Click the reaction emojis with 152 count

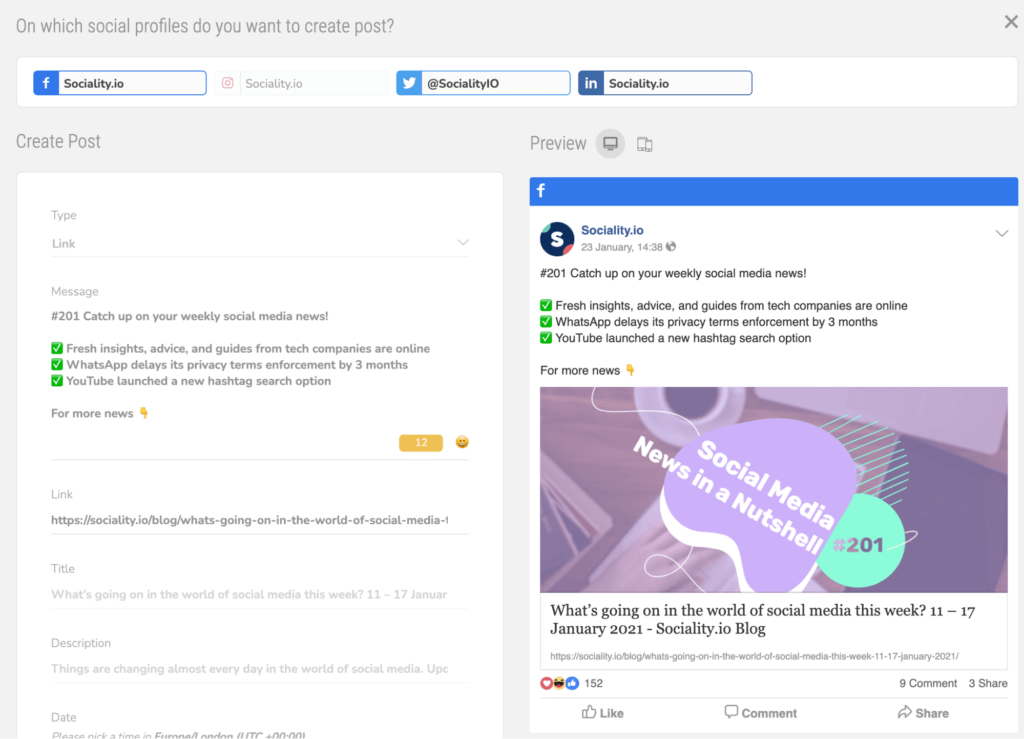pyautogui.click(x=571, y=684)
